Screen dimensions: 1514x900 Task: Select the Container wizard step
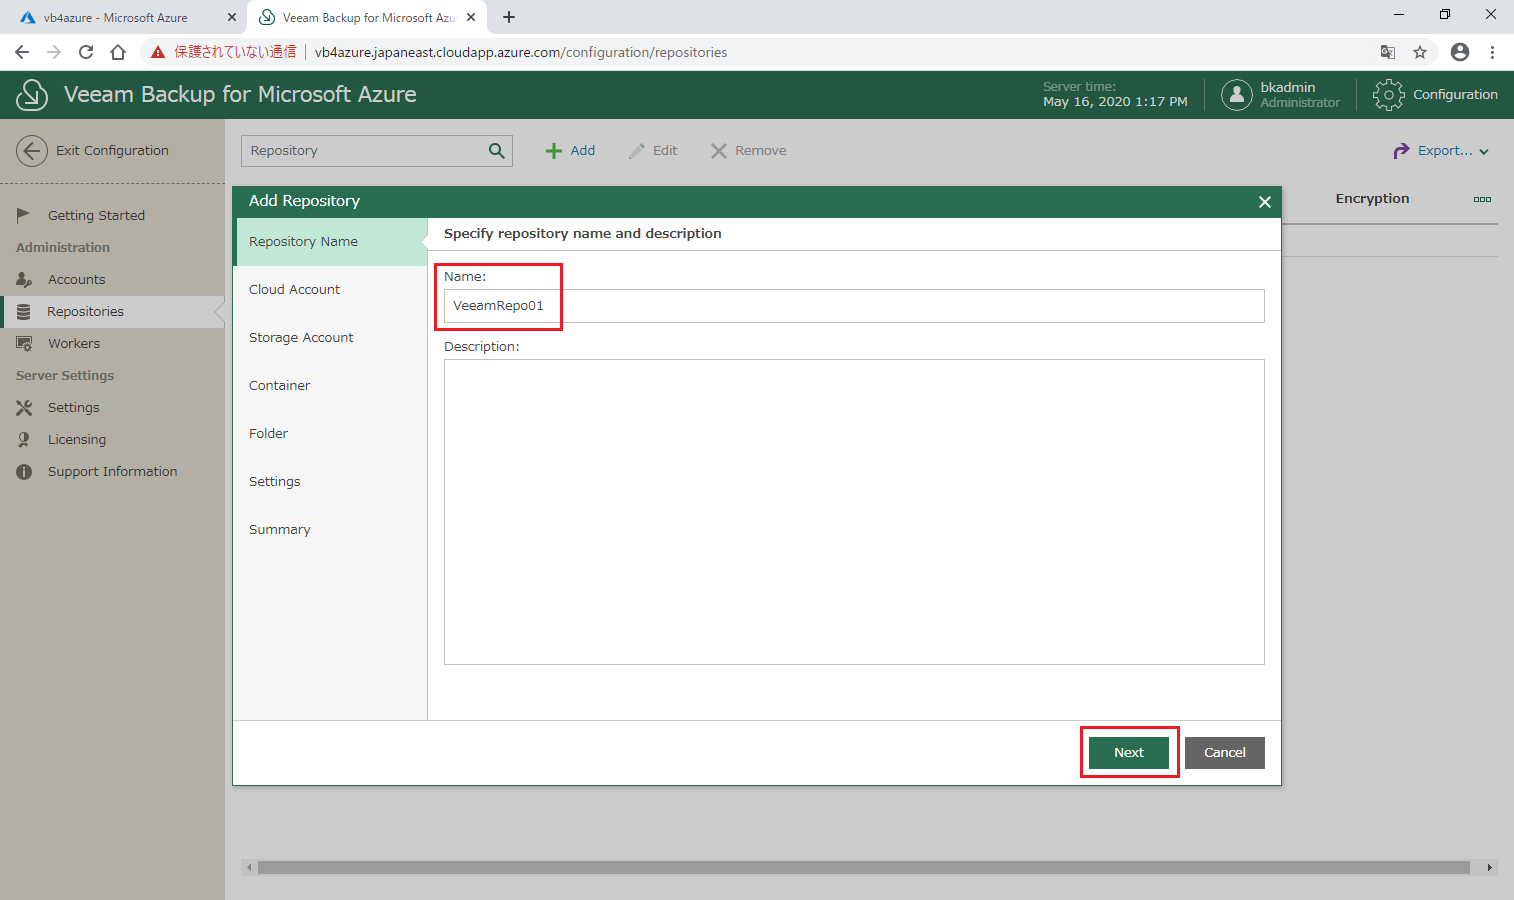click(330, 386)
